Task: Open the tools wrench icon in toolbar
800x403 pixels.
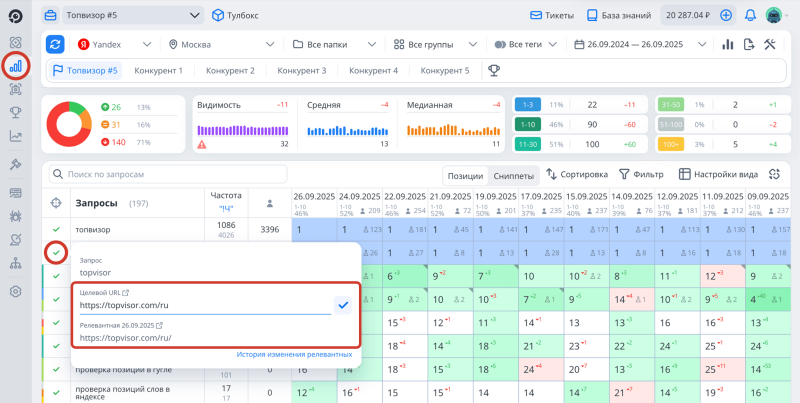Action: pos(770,45)
